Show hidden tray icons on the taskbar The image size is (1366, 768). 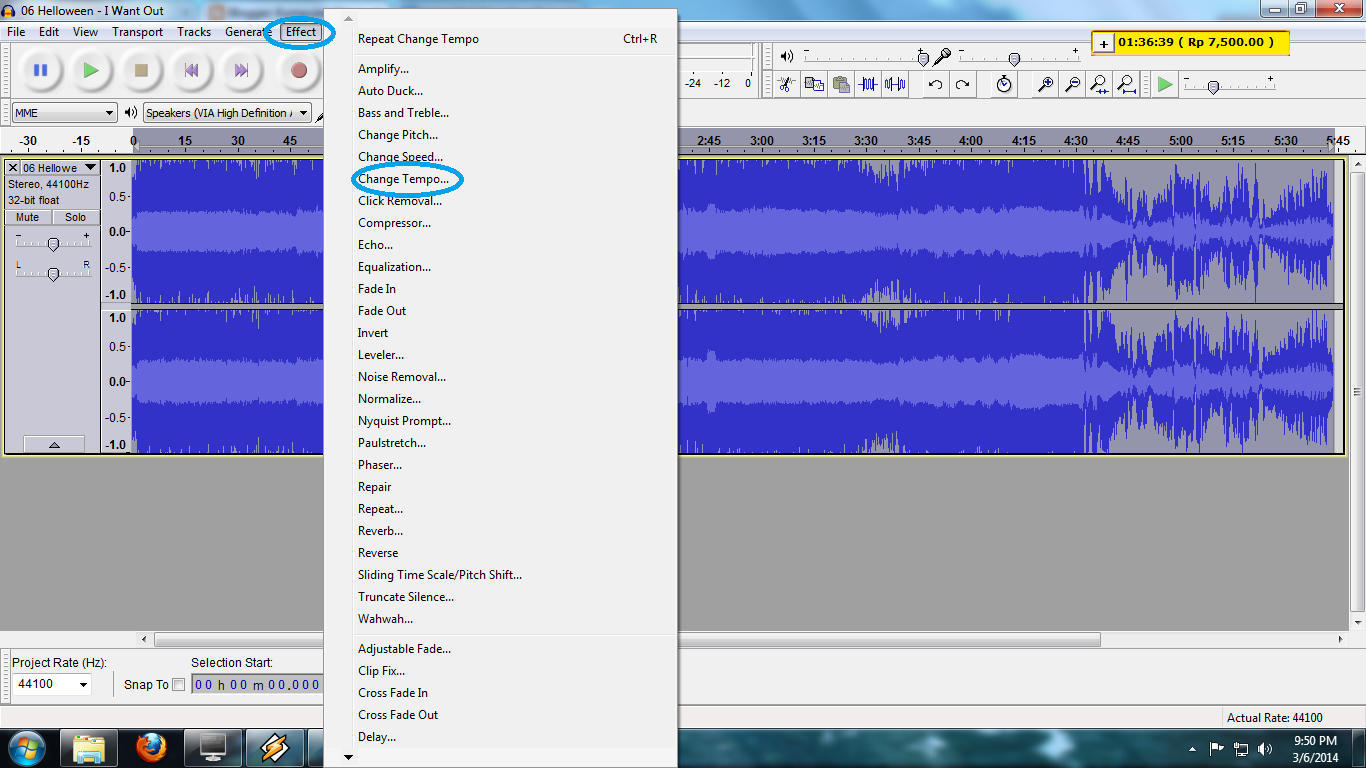click(x=1193, y=748)
